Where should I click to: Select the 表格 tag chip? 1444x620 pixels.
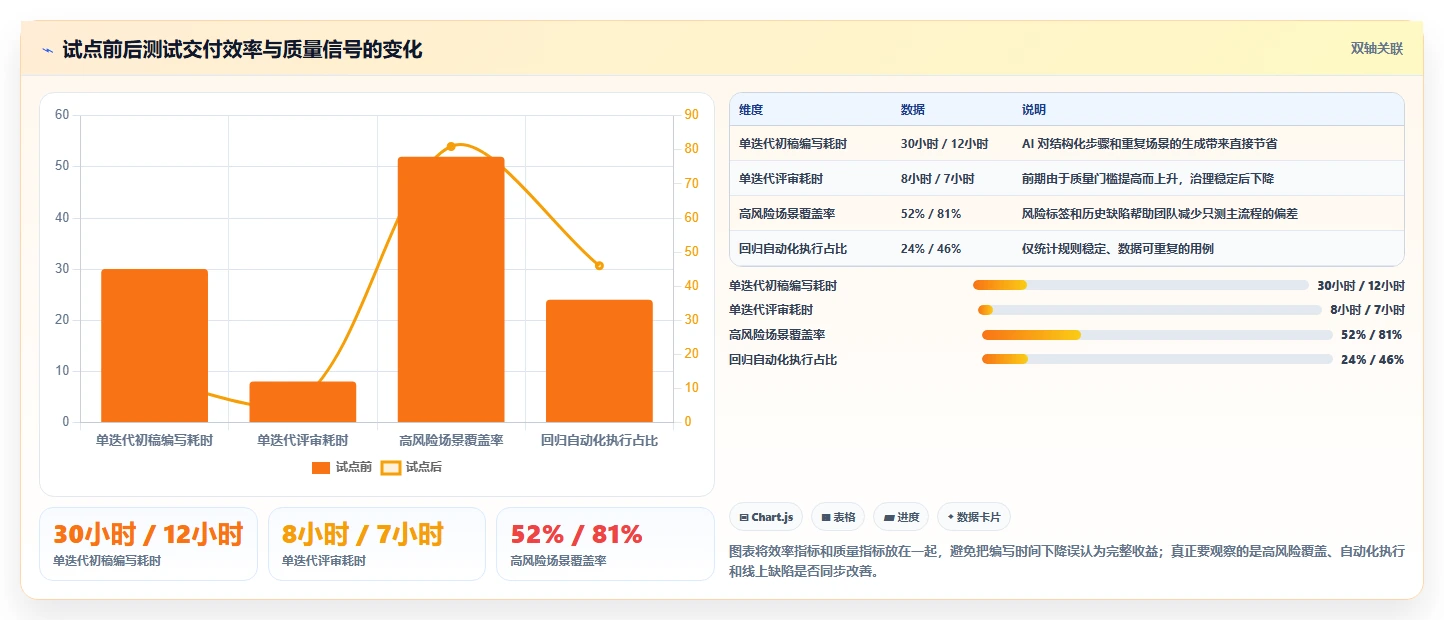(838, 517)
